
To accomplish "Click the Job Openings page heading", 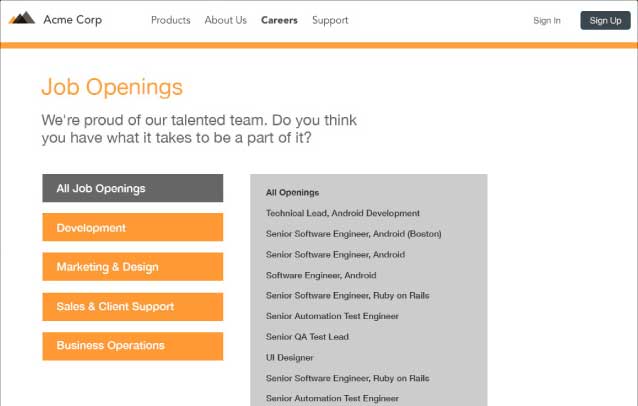I will pos(112,87).
